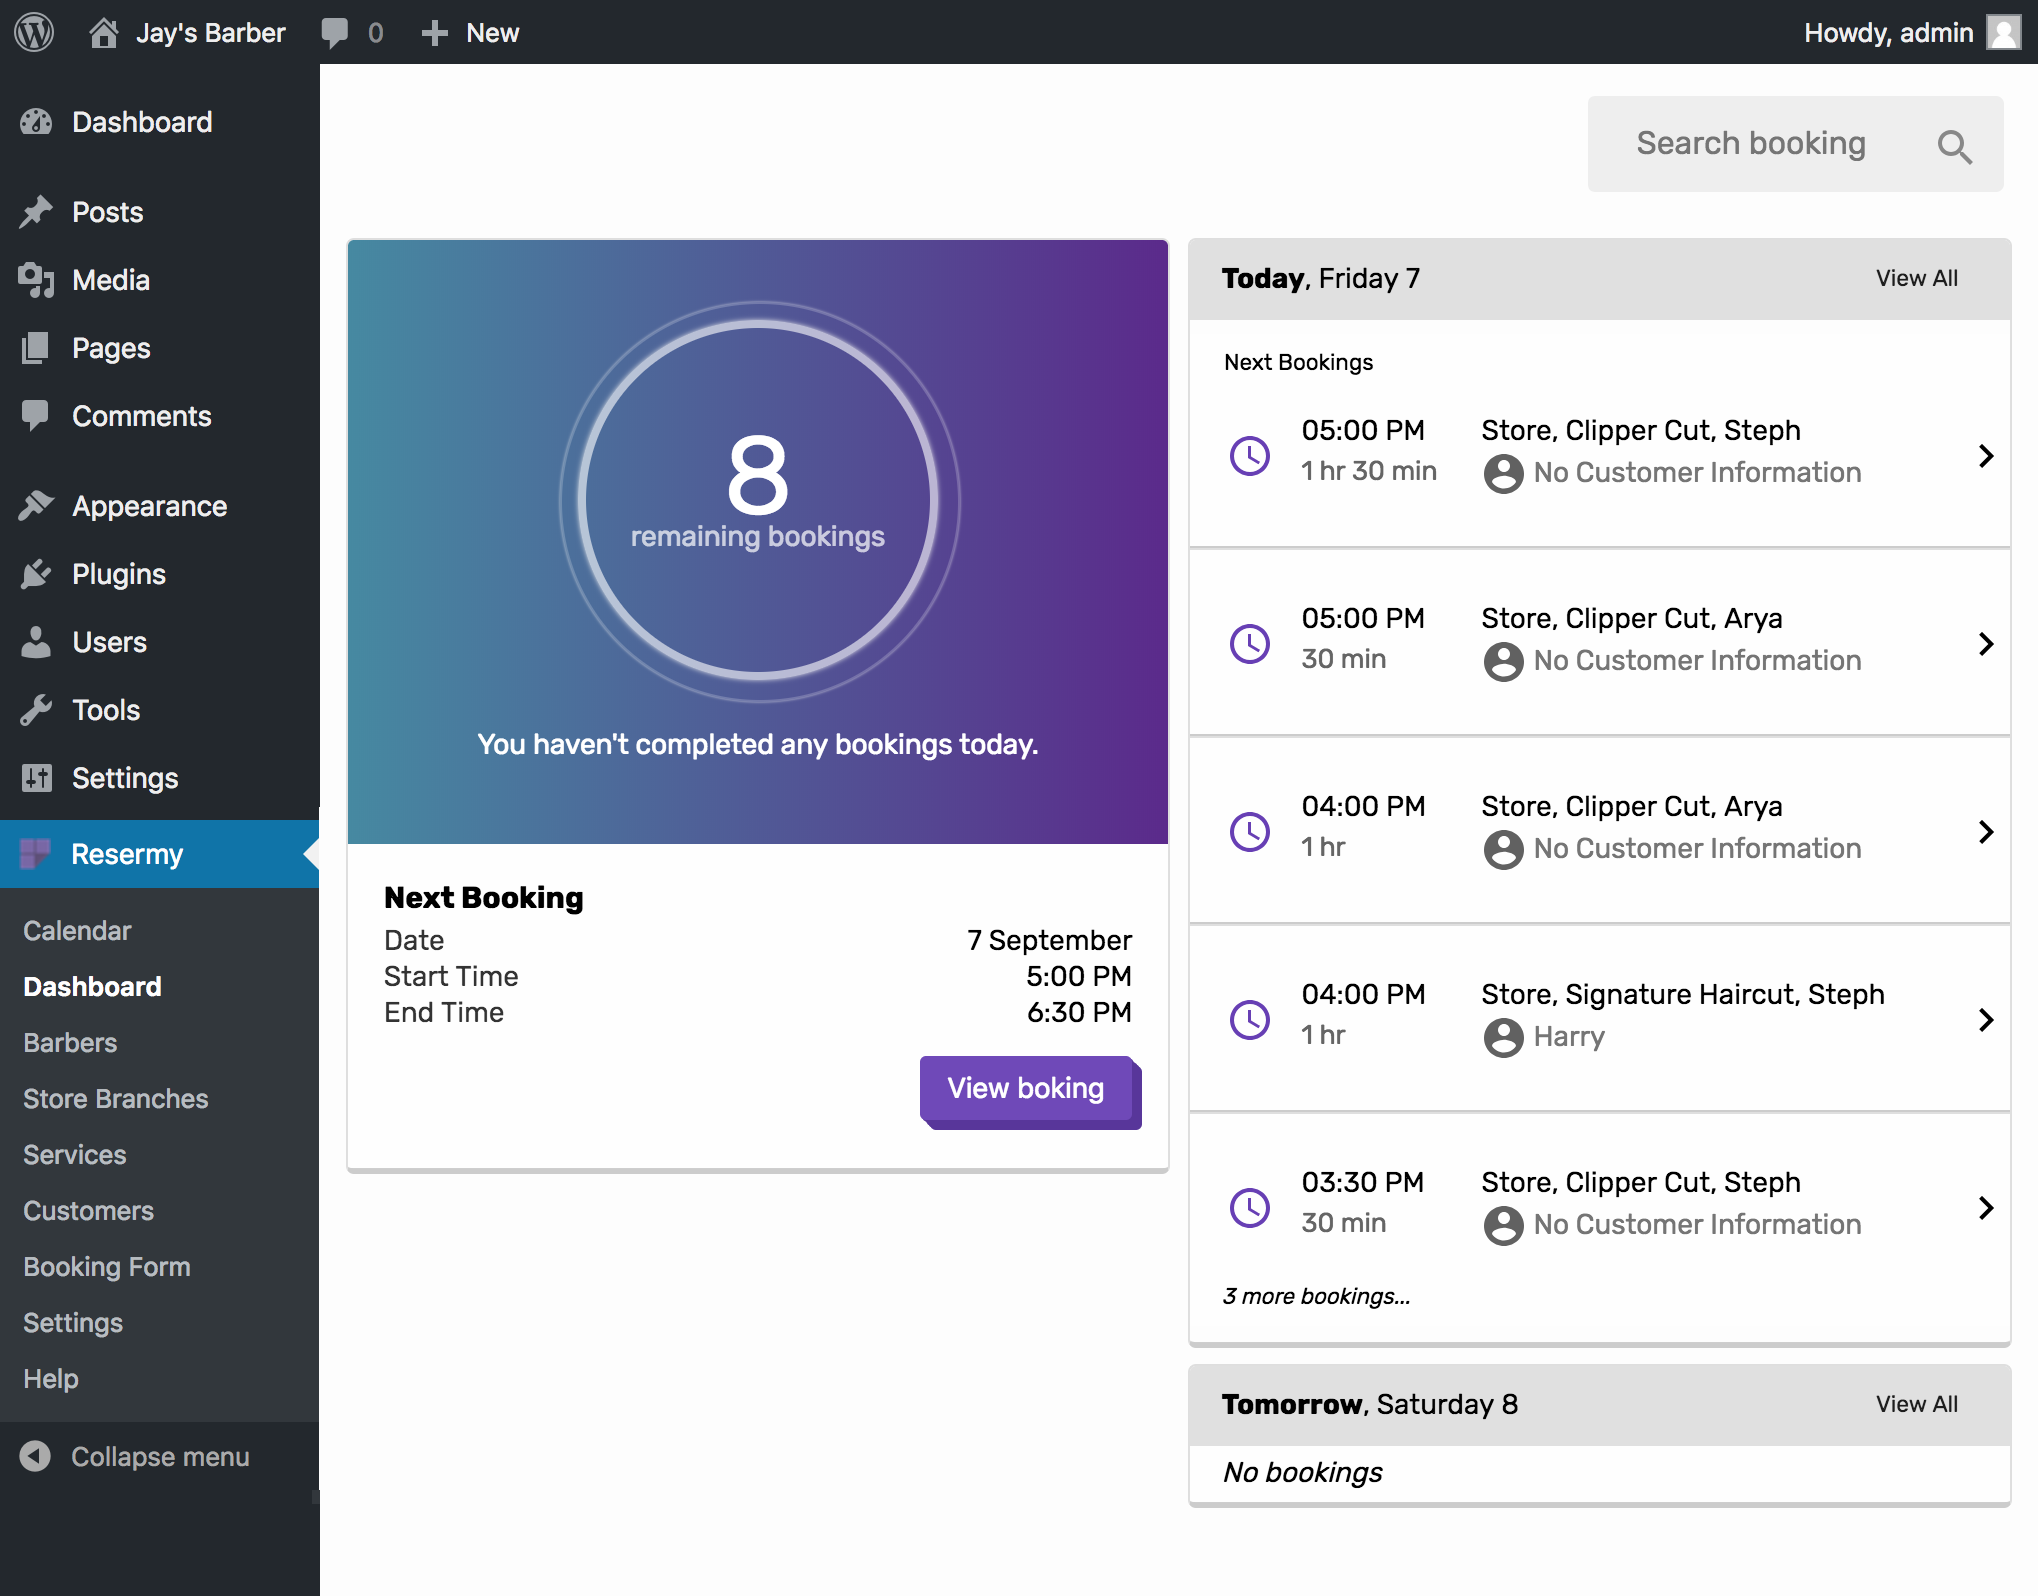The image size is (2038, 1596).
Task: Click the Appearance brush icon
Action: [36, 506]
